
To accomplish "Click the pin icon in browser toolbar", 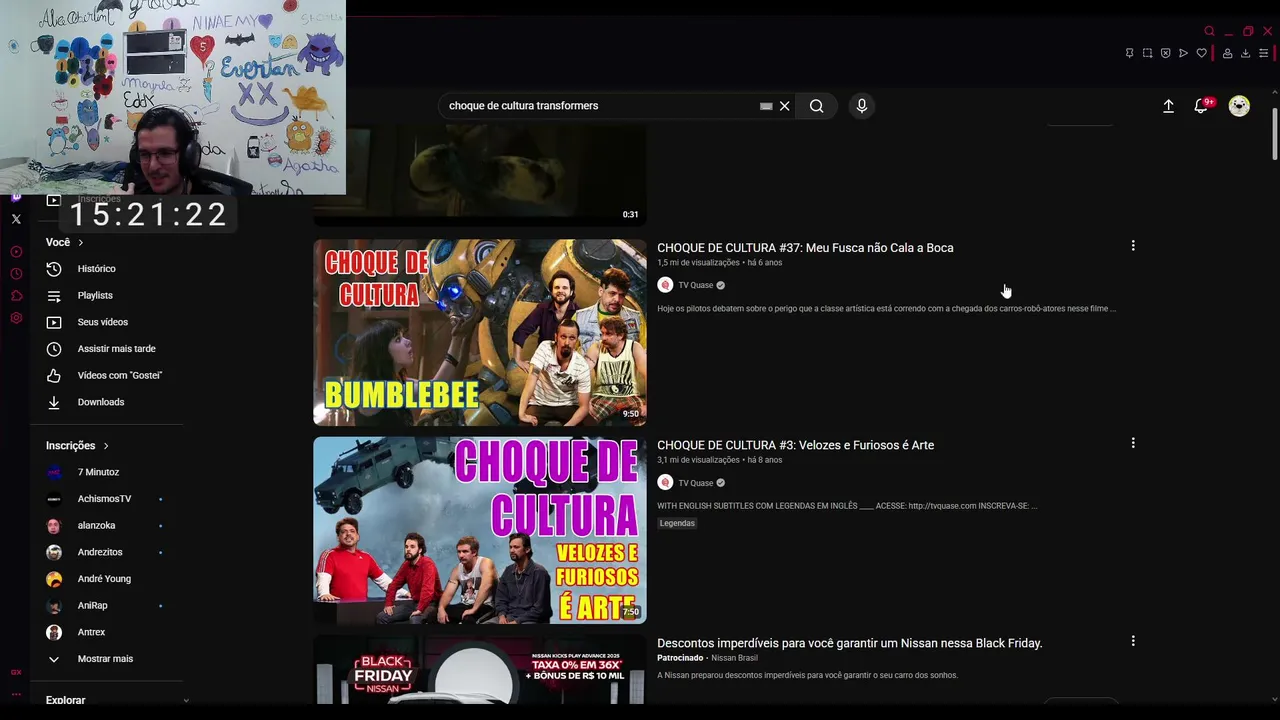I will click(1129, 53).
